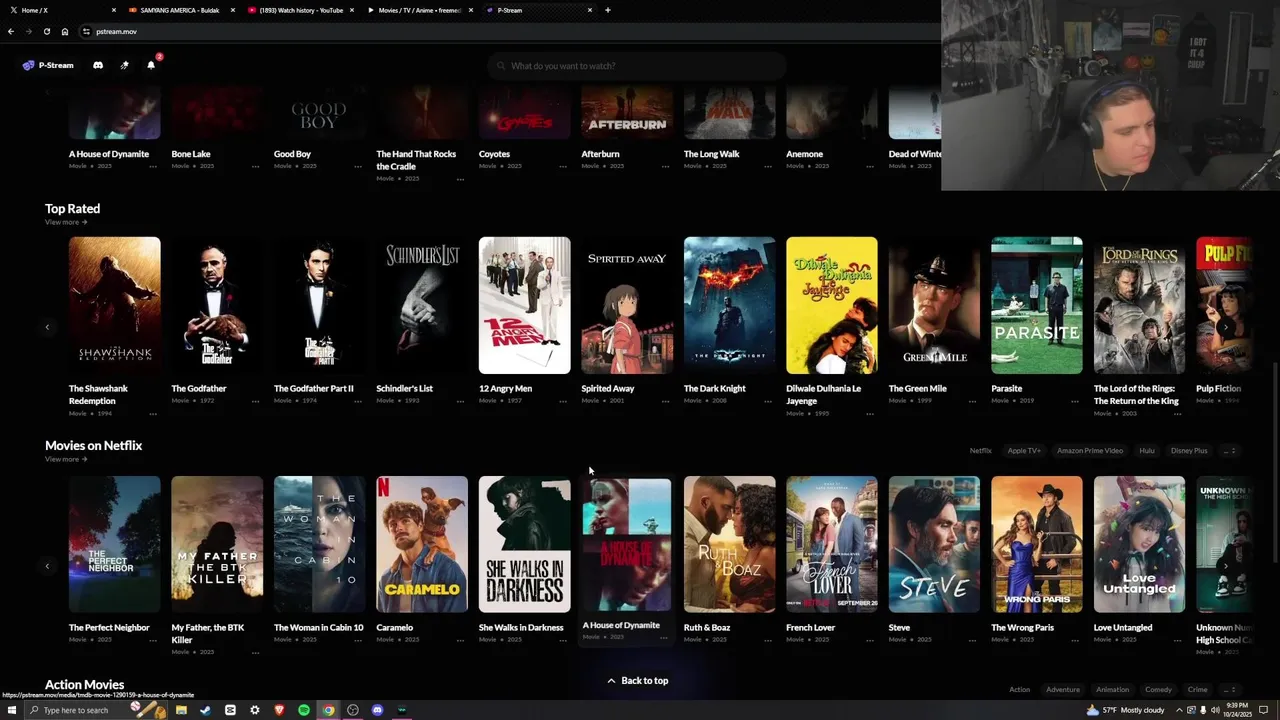Open the notifications bell with badge
The image size is (1280, 720).
pyautogui.click(x=151, y=65)
